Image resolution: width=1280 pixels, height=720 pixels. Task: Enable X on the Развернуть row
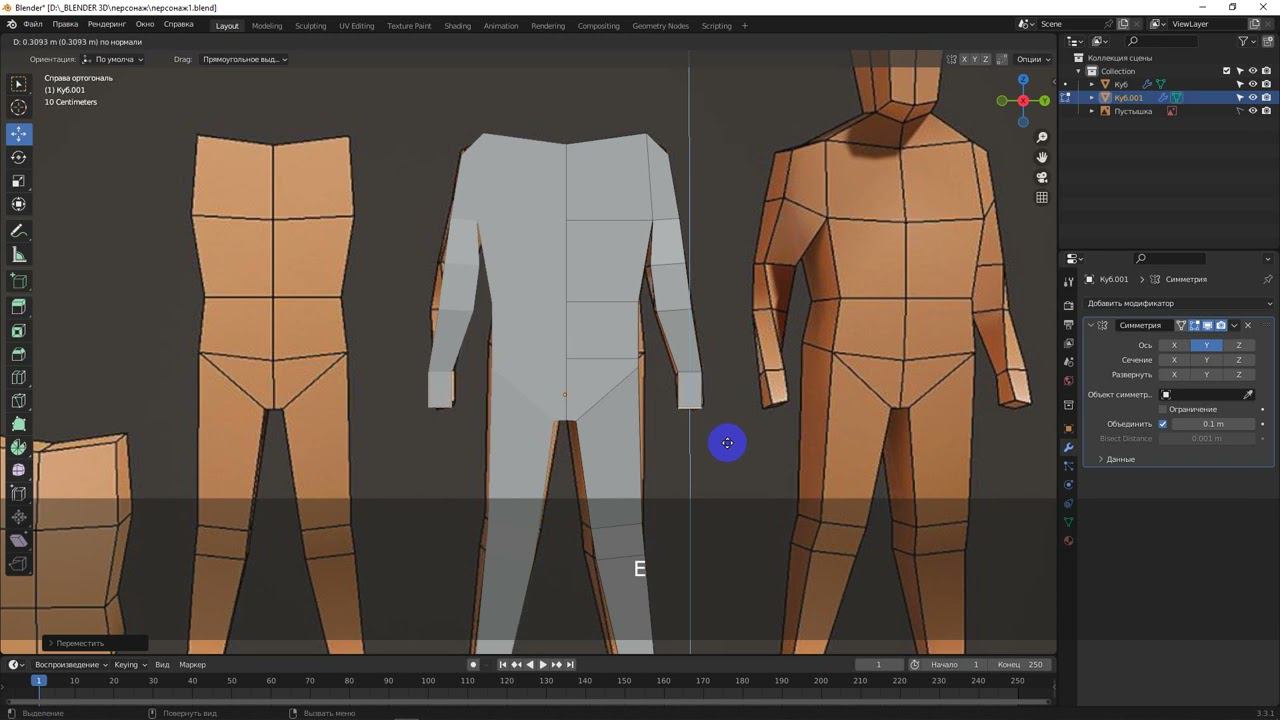click(1174, 375)
